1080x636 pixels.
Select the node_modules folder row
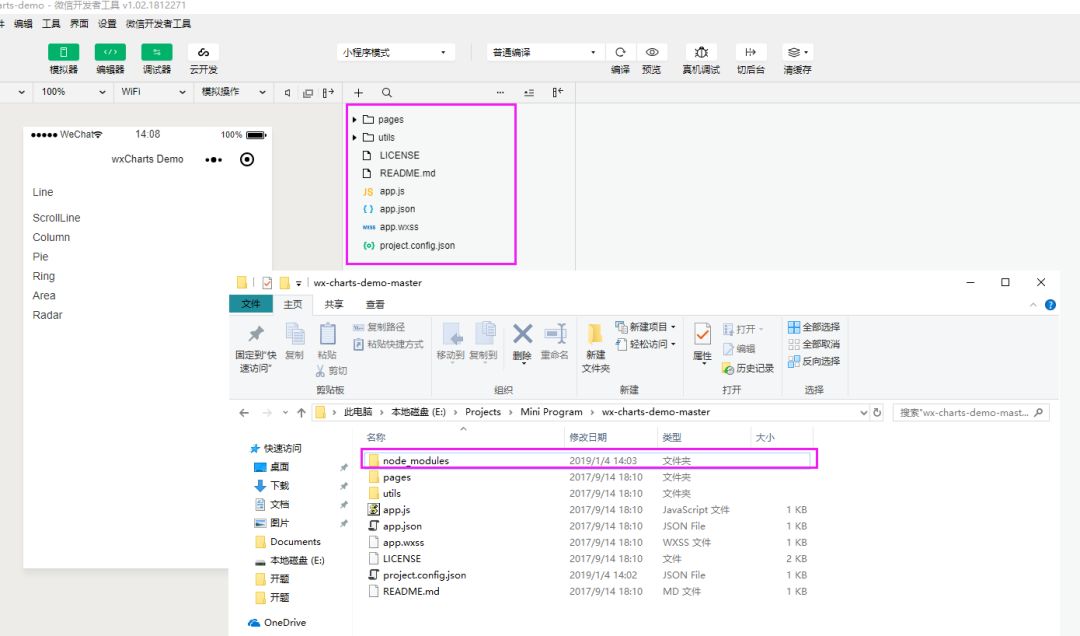(589, 460)
